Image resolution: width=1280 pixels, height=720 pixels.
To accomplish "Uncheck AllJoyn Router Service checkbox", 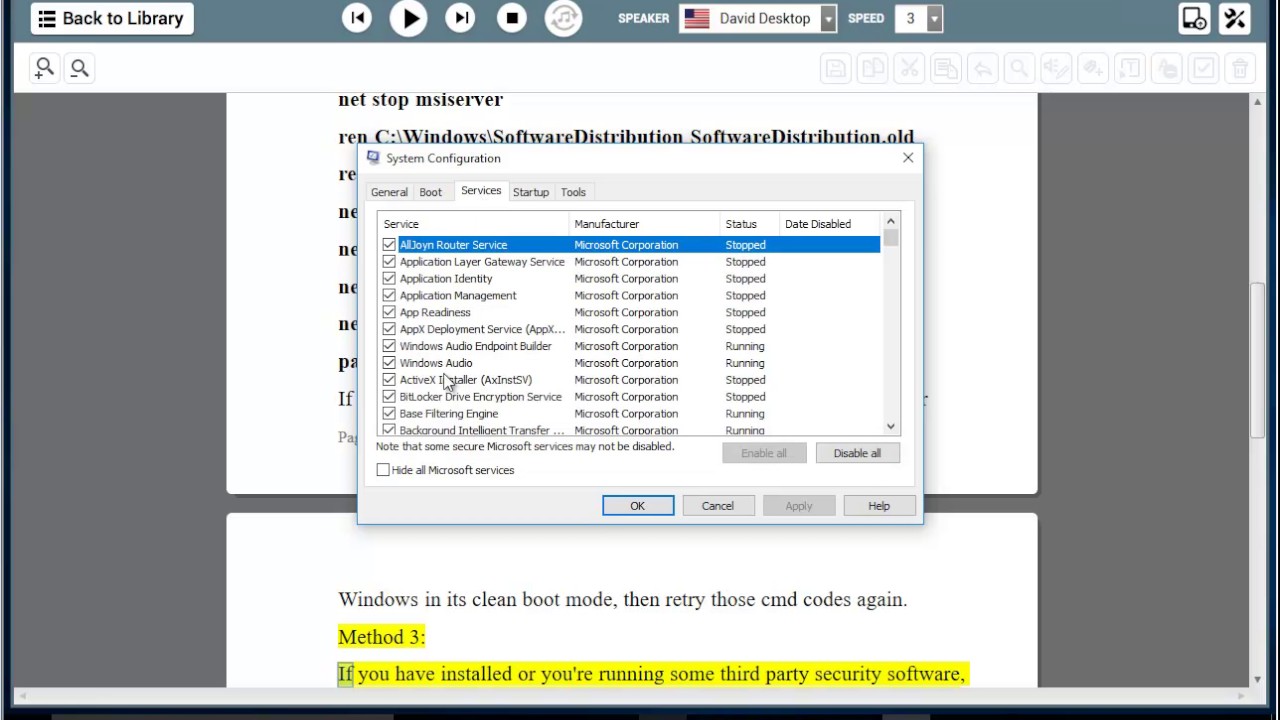I will [x=389, y=245].
